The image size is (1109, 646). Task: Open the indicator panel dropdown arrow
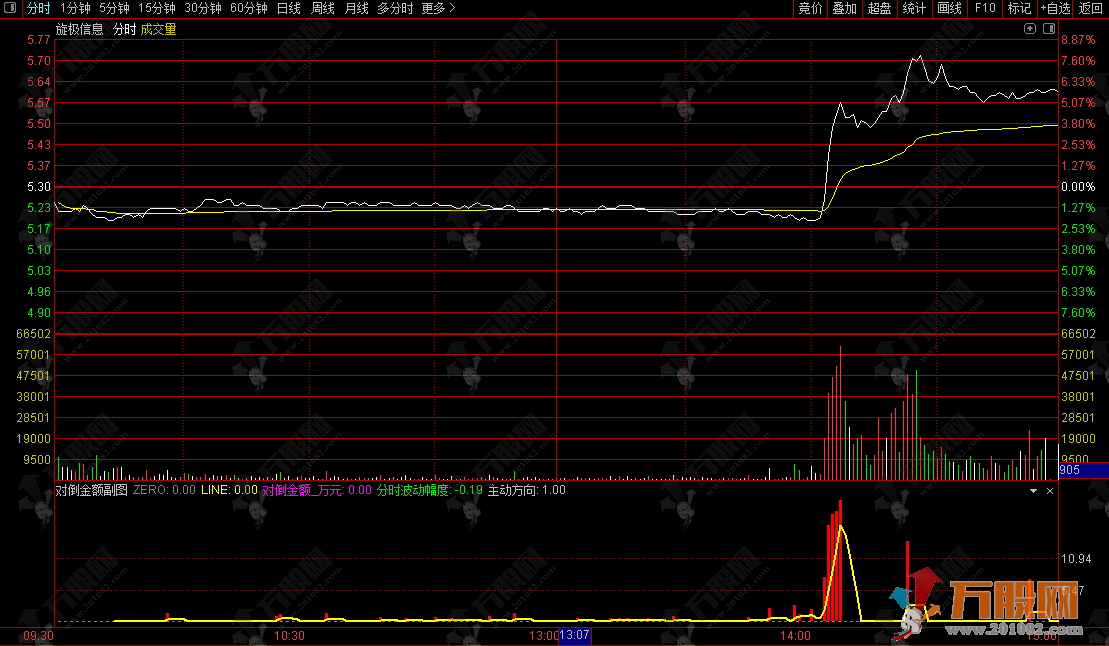click(1034, 491)
